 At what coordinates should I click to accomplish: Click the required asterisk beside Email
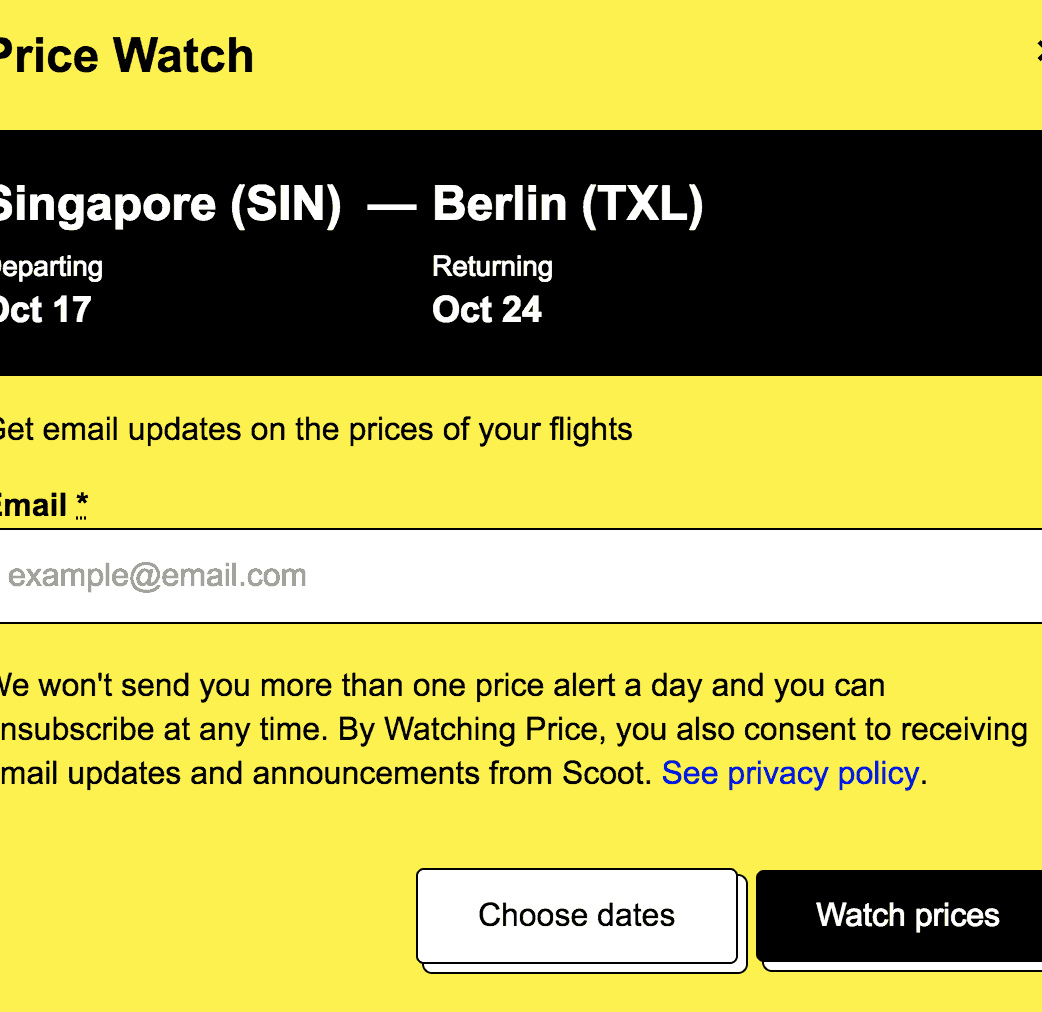[x=81, y=505]
